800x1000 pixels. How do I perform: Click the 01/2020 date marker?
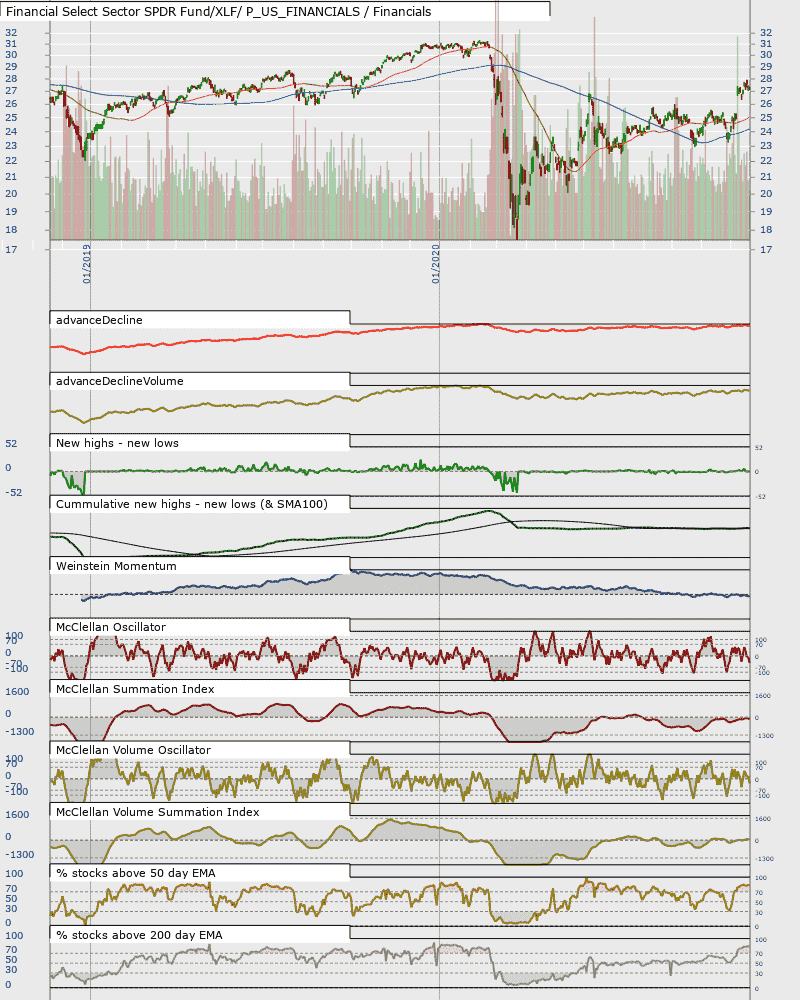436,263
